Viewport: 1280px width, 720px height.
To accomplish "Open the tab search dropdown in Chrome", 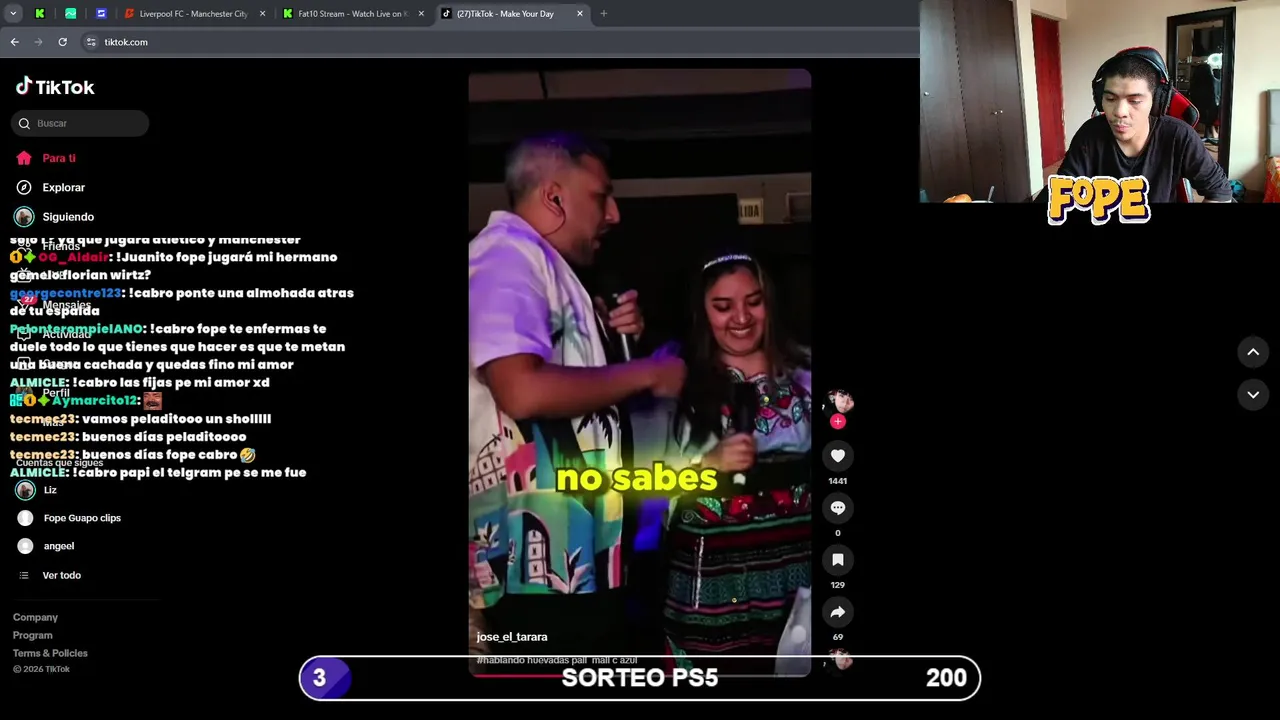I will (x=13, y=14).
